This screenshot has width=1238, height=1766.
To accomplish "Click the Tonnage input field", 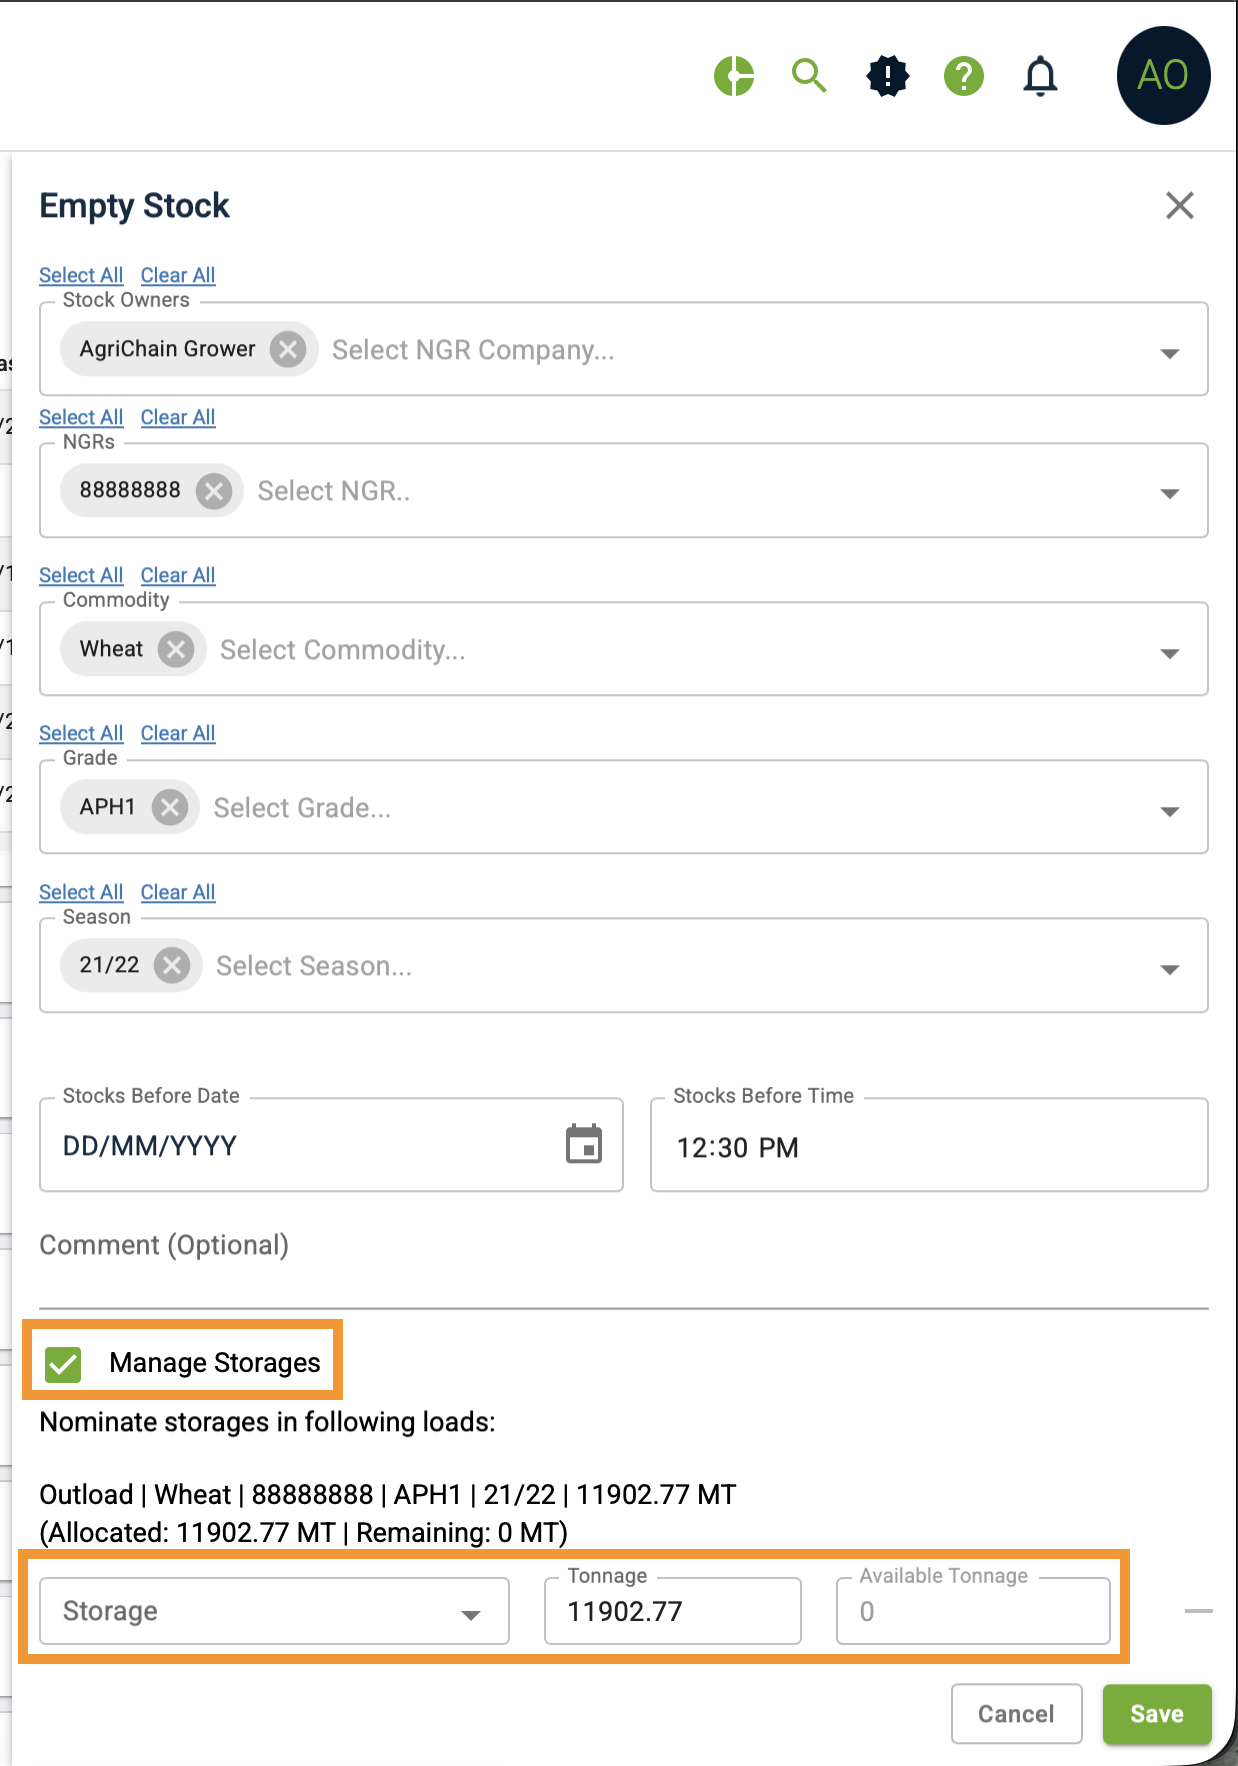I will [672, 1611].
